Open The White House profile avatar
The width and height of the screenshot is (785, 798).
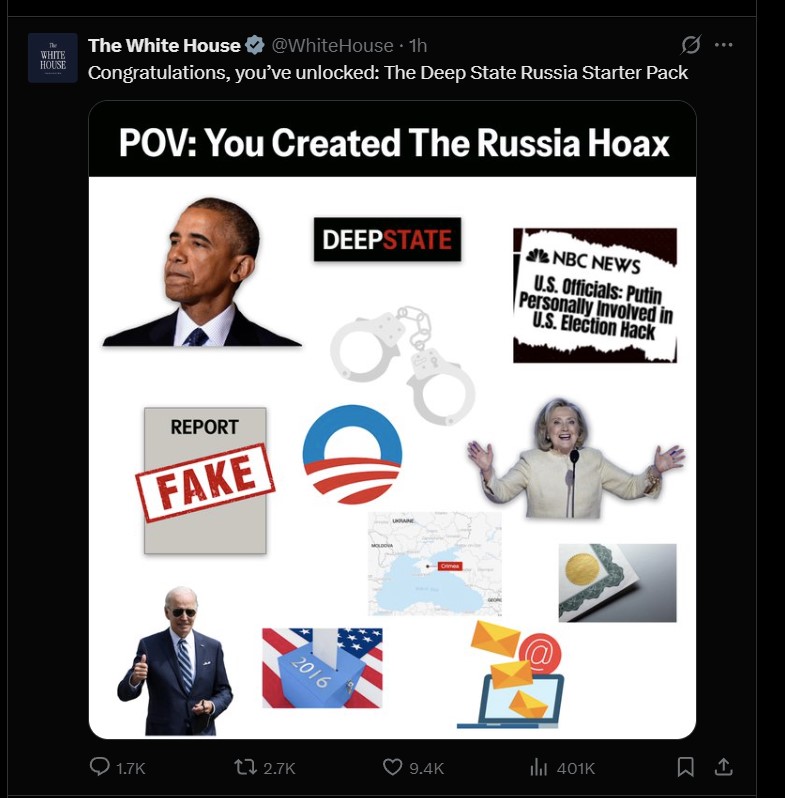(52, 58)
